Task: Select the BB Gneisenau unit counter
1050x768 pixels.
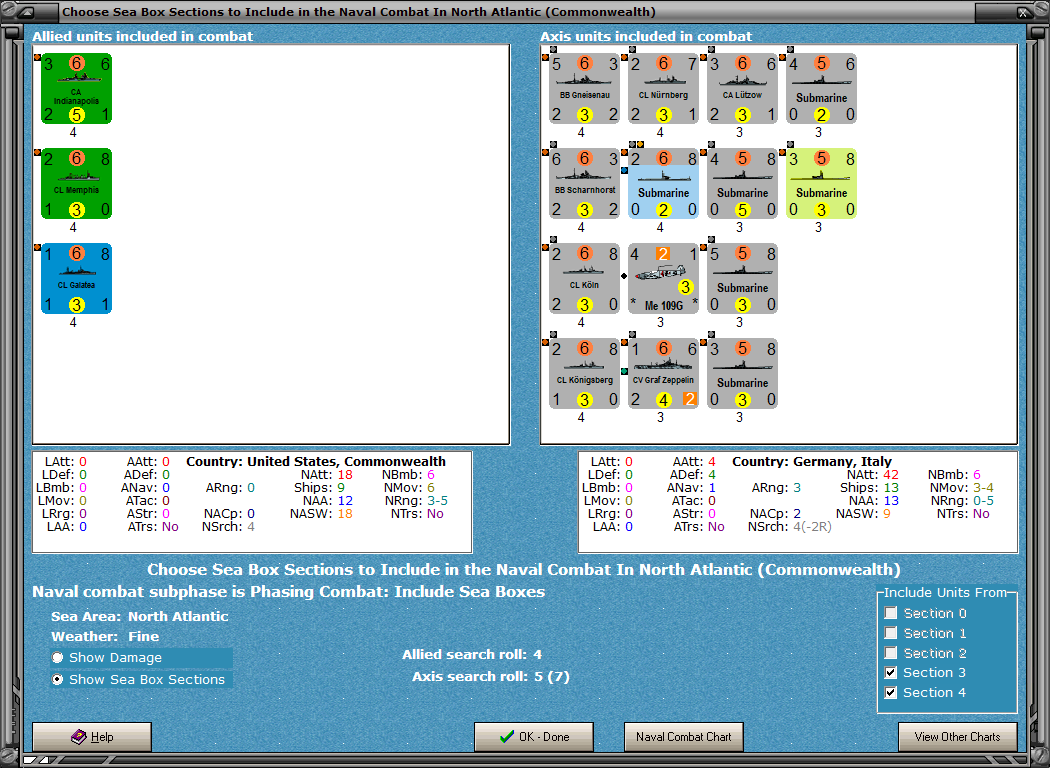Action: [585, 88]
